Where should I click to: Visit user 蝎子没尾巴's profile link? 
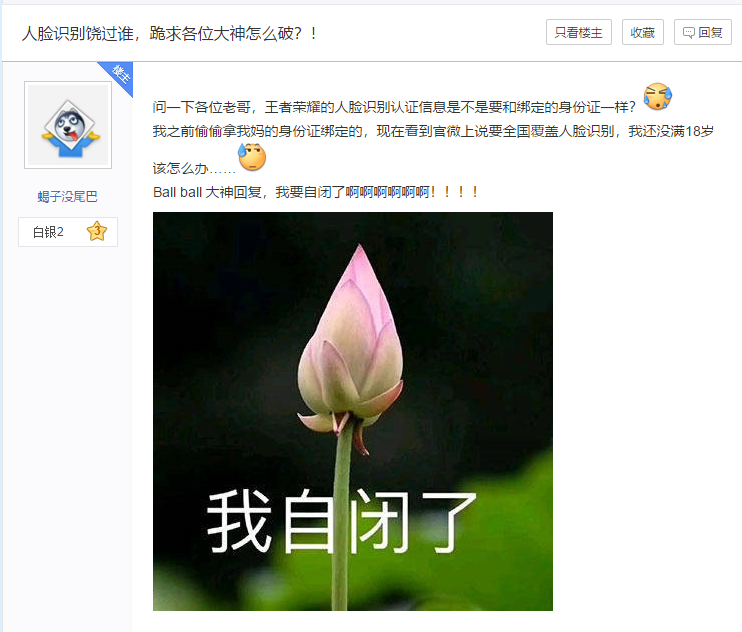[68, 196]
